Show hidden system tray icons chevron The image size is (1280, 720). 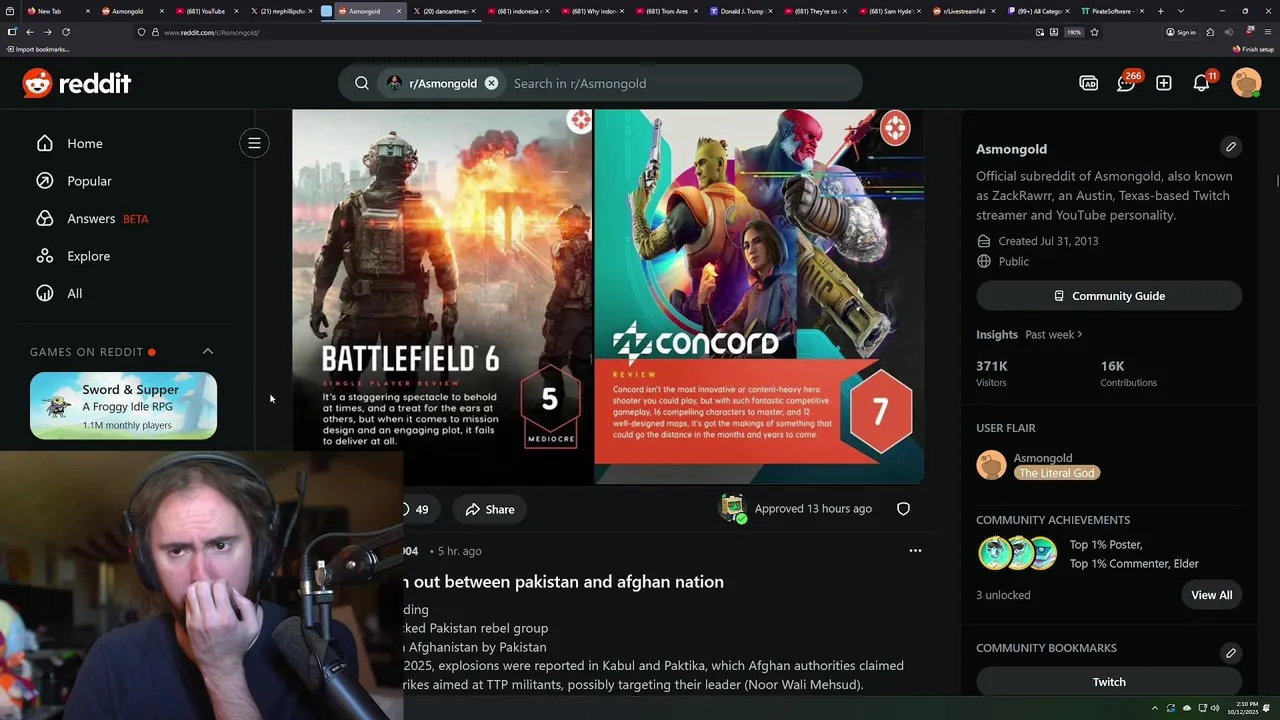1154,708
